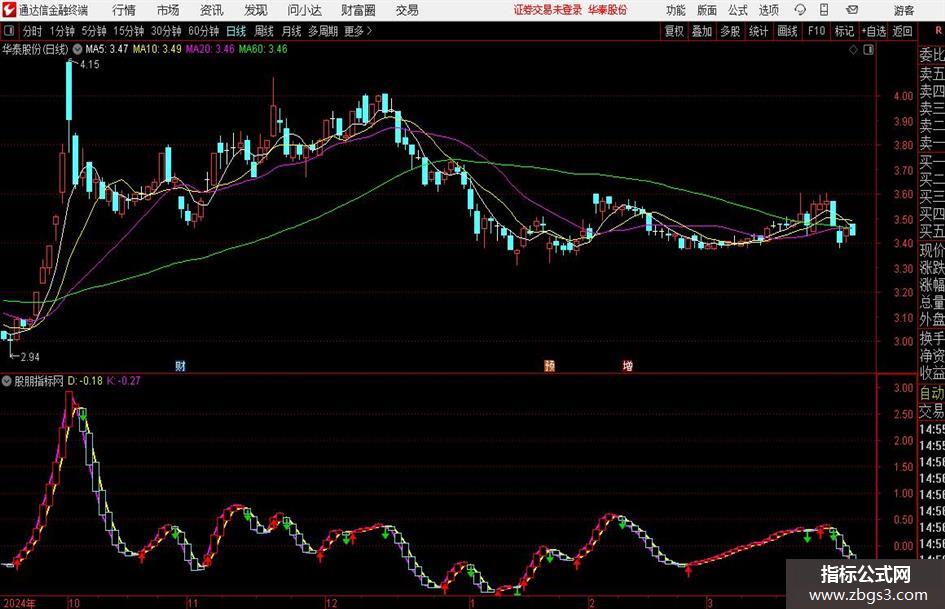Click the 2.94 low price label
945x609 pixels.
click(x=30, y=357)
